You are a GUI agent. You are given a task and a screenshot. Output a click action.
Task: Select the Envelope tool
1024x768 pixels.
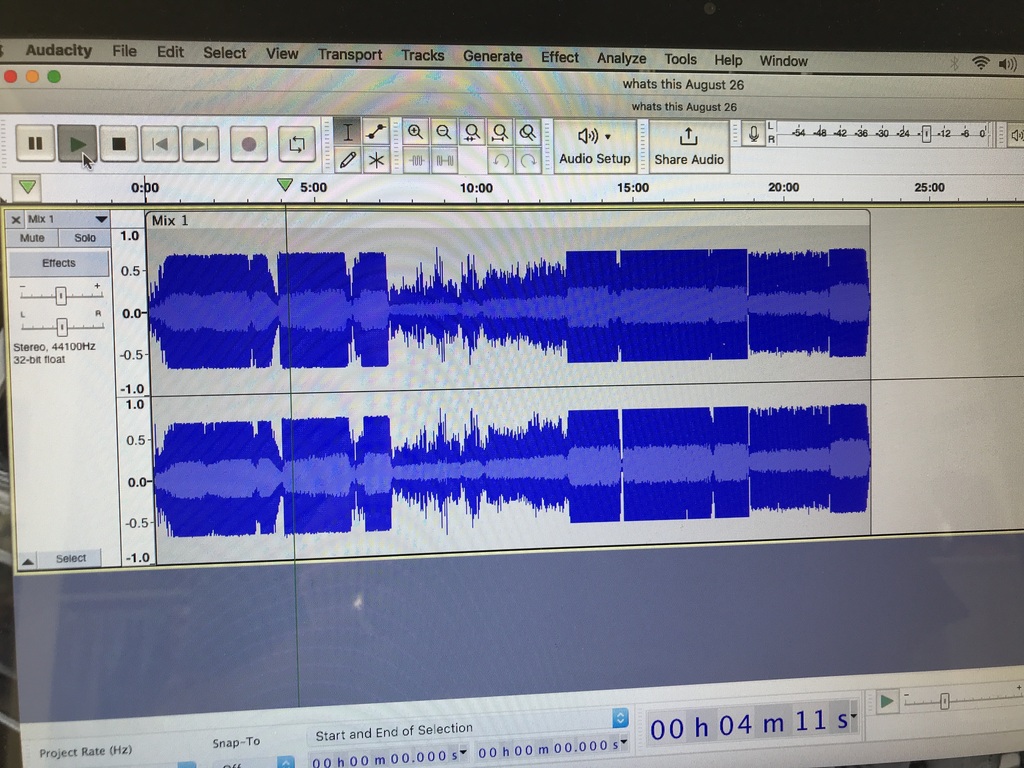376,132
